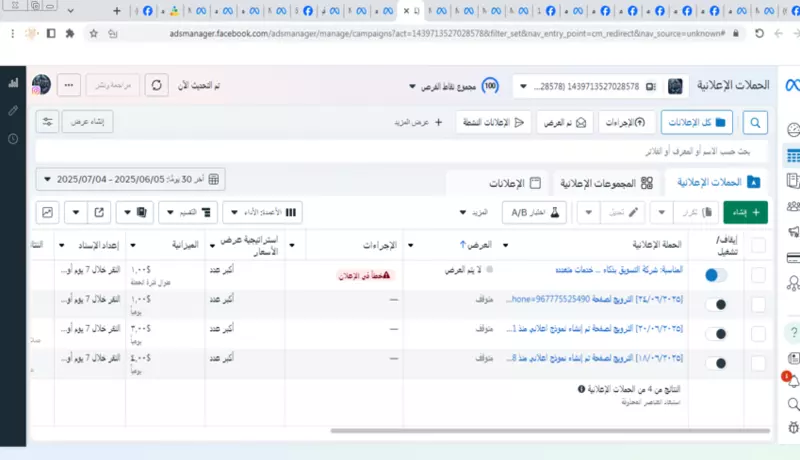Image resolution: width=800 pixels, height=460 pixels.
Task: Open the three-dots more options button
Action: (x=69, y=85)
